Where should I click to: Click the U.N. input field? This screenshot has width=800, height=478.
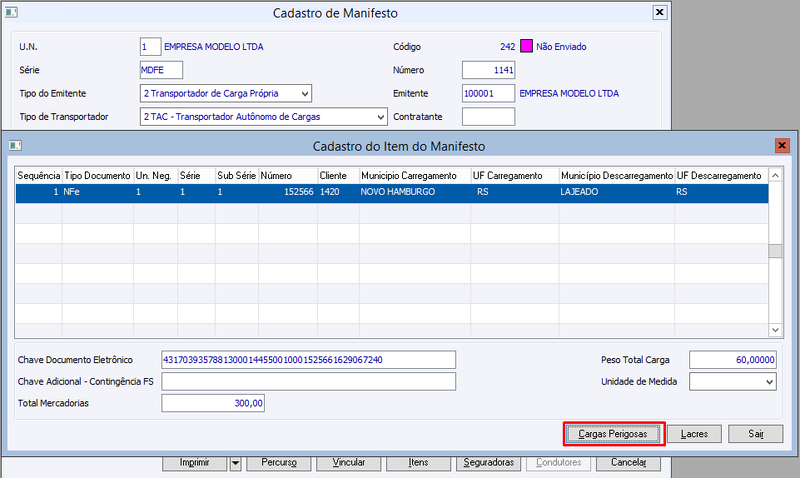[x=151, y=46]
